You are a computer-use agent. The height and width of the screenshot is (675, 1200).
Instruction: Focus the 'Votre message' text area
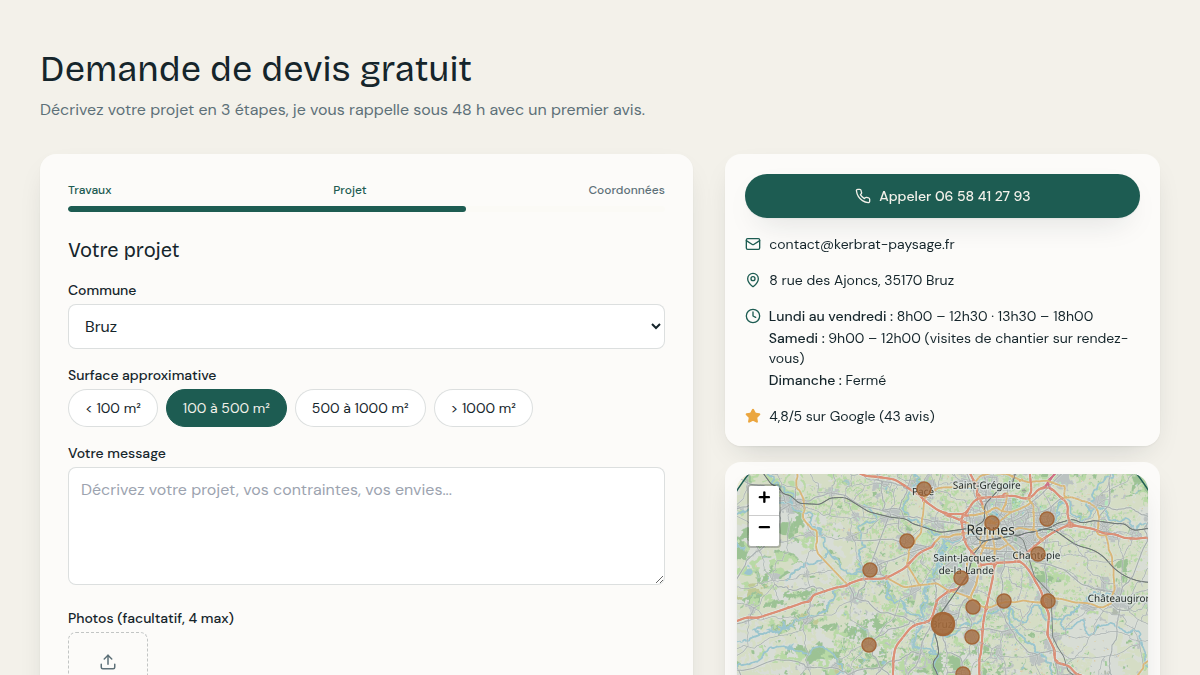tap(366, 526)
